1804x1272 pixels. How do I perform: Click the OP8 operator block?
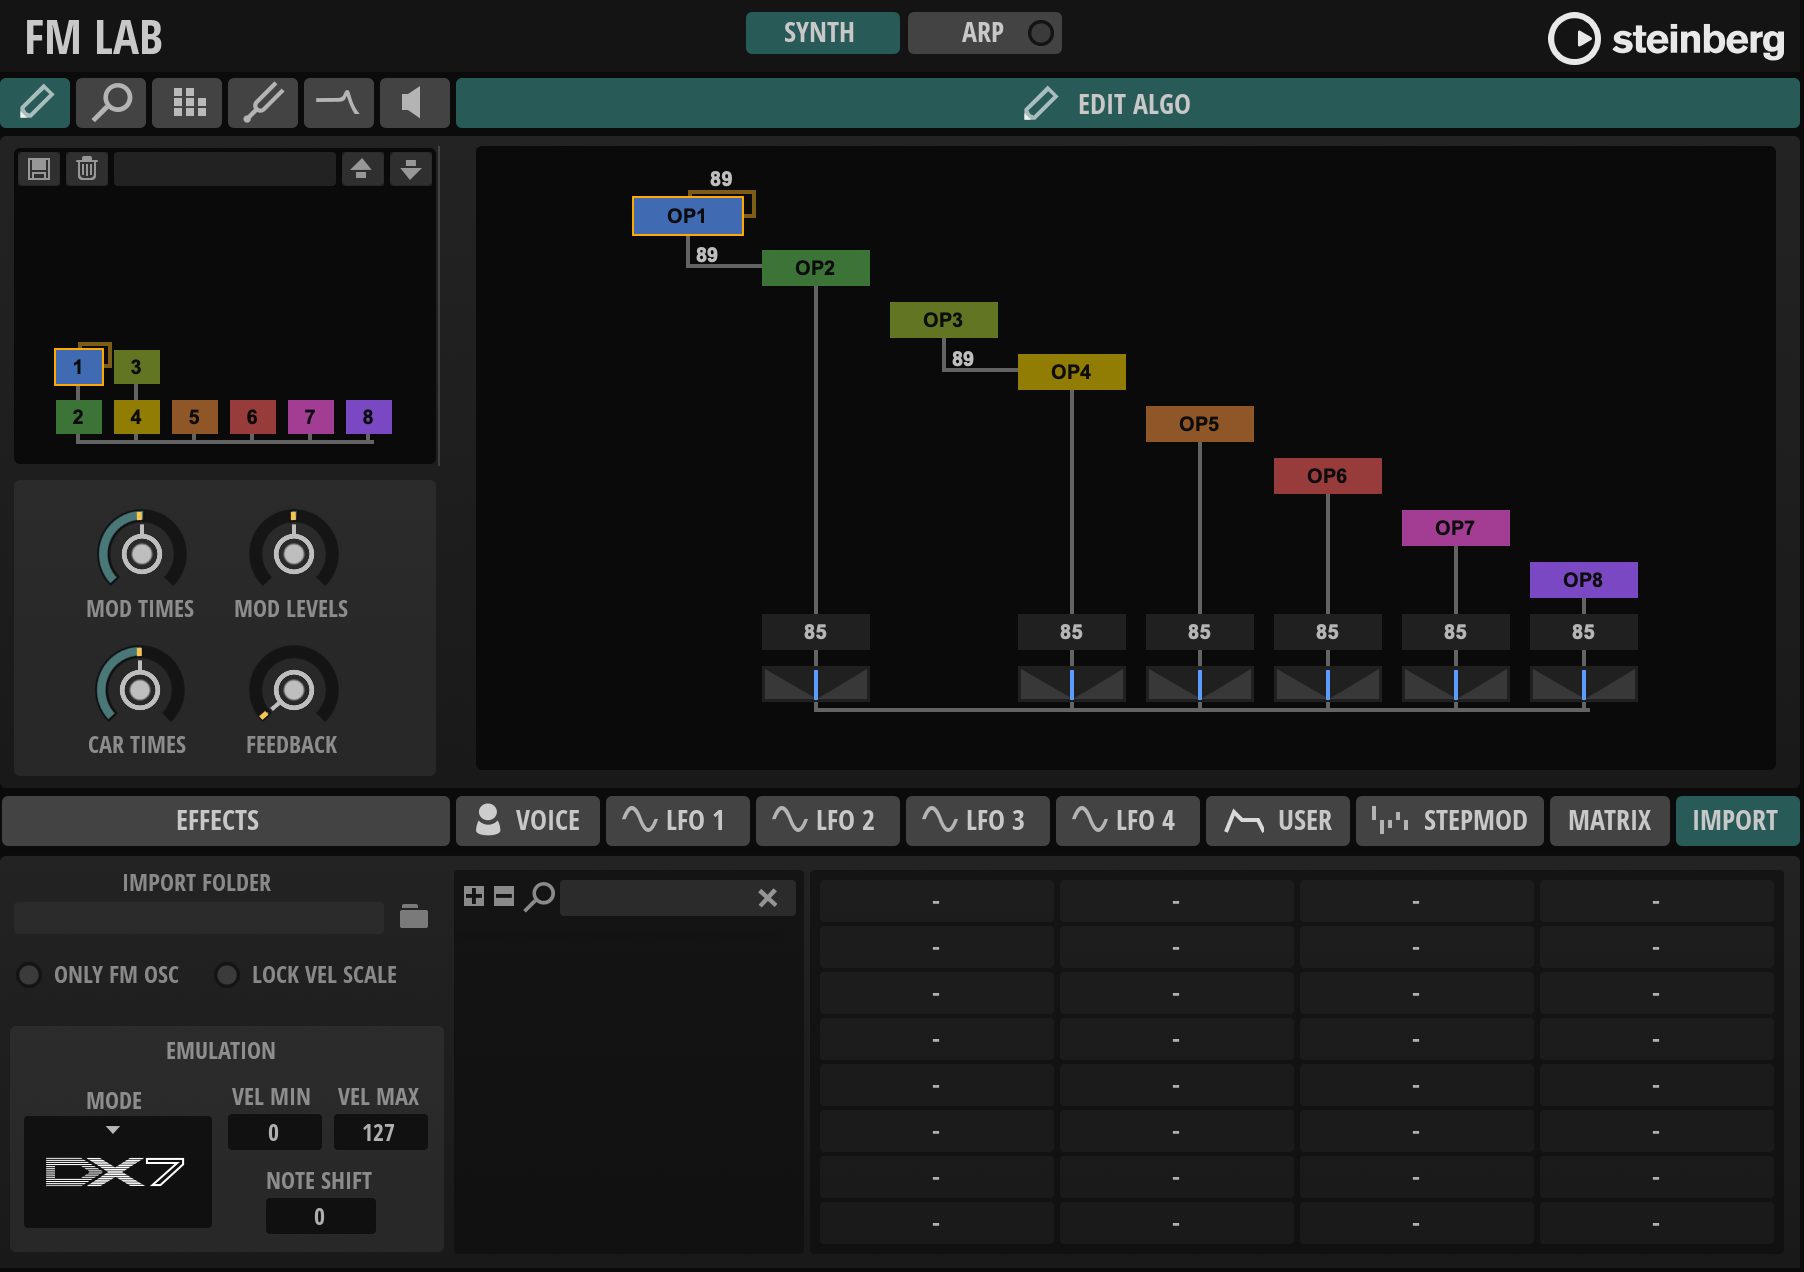[1583, 580]
